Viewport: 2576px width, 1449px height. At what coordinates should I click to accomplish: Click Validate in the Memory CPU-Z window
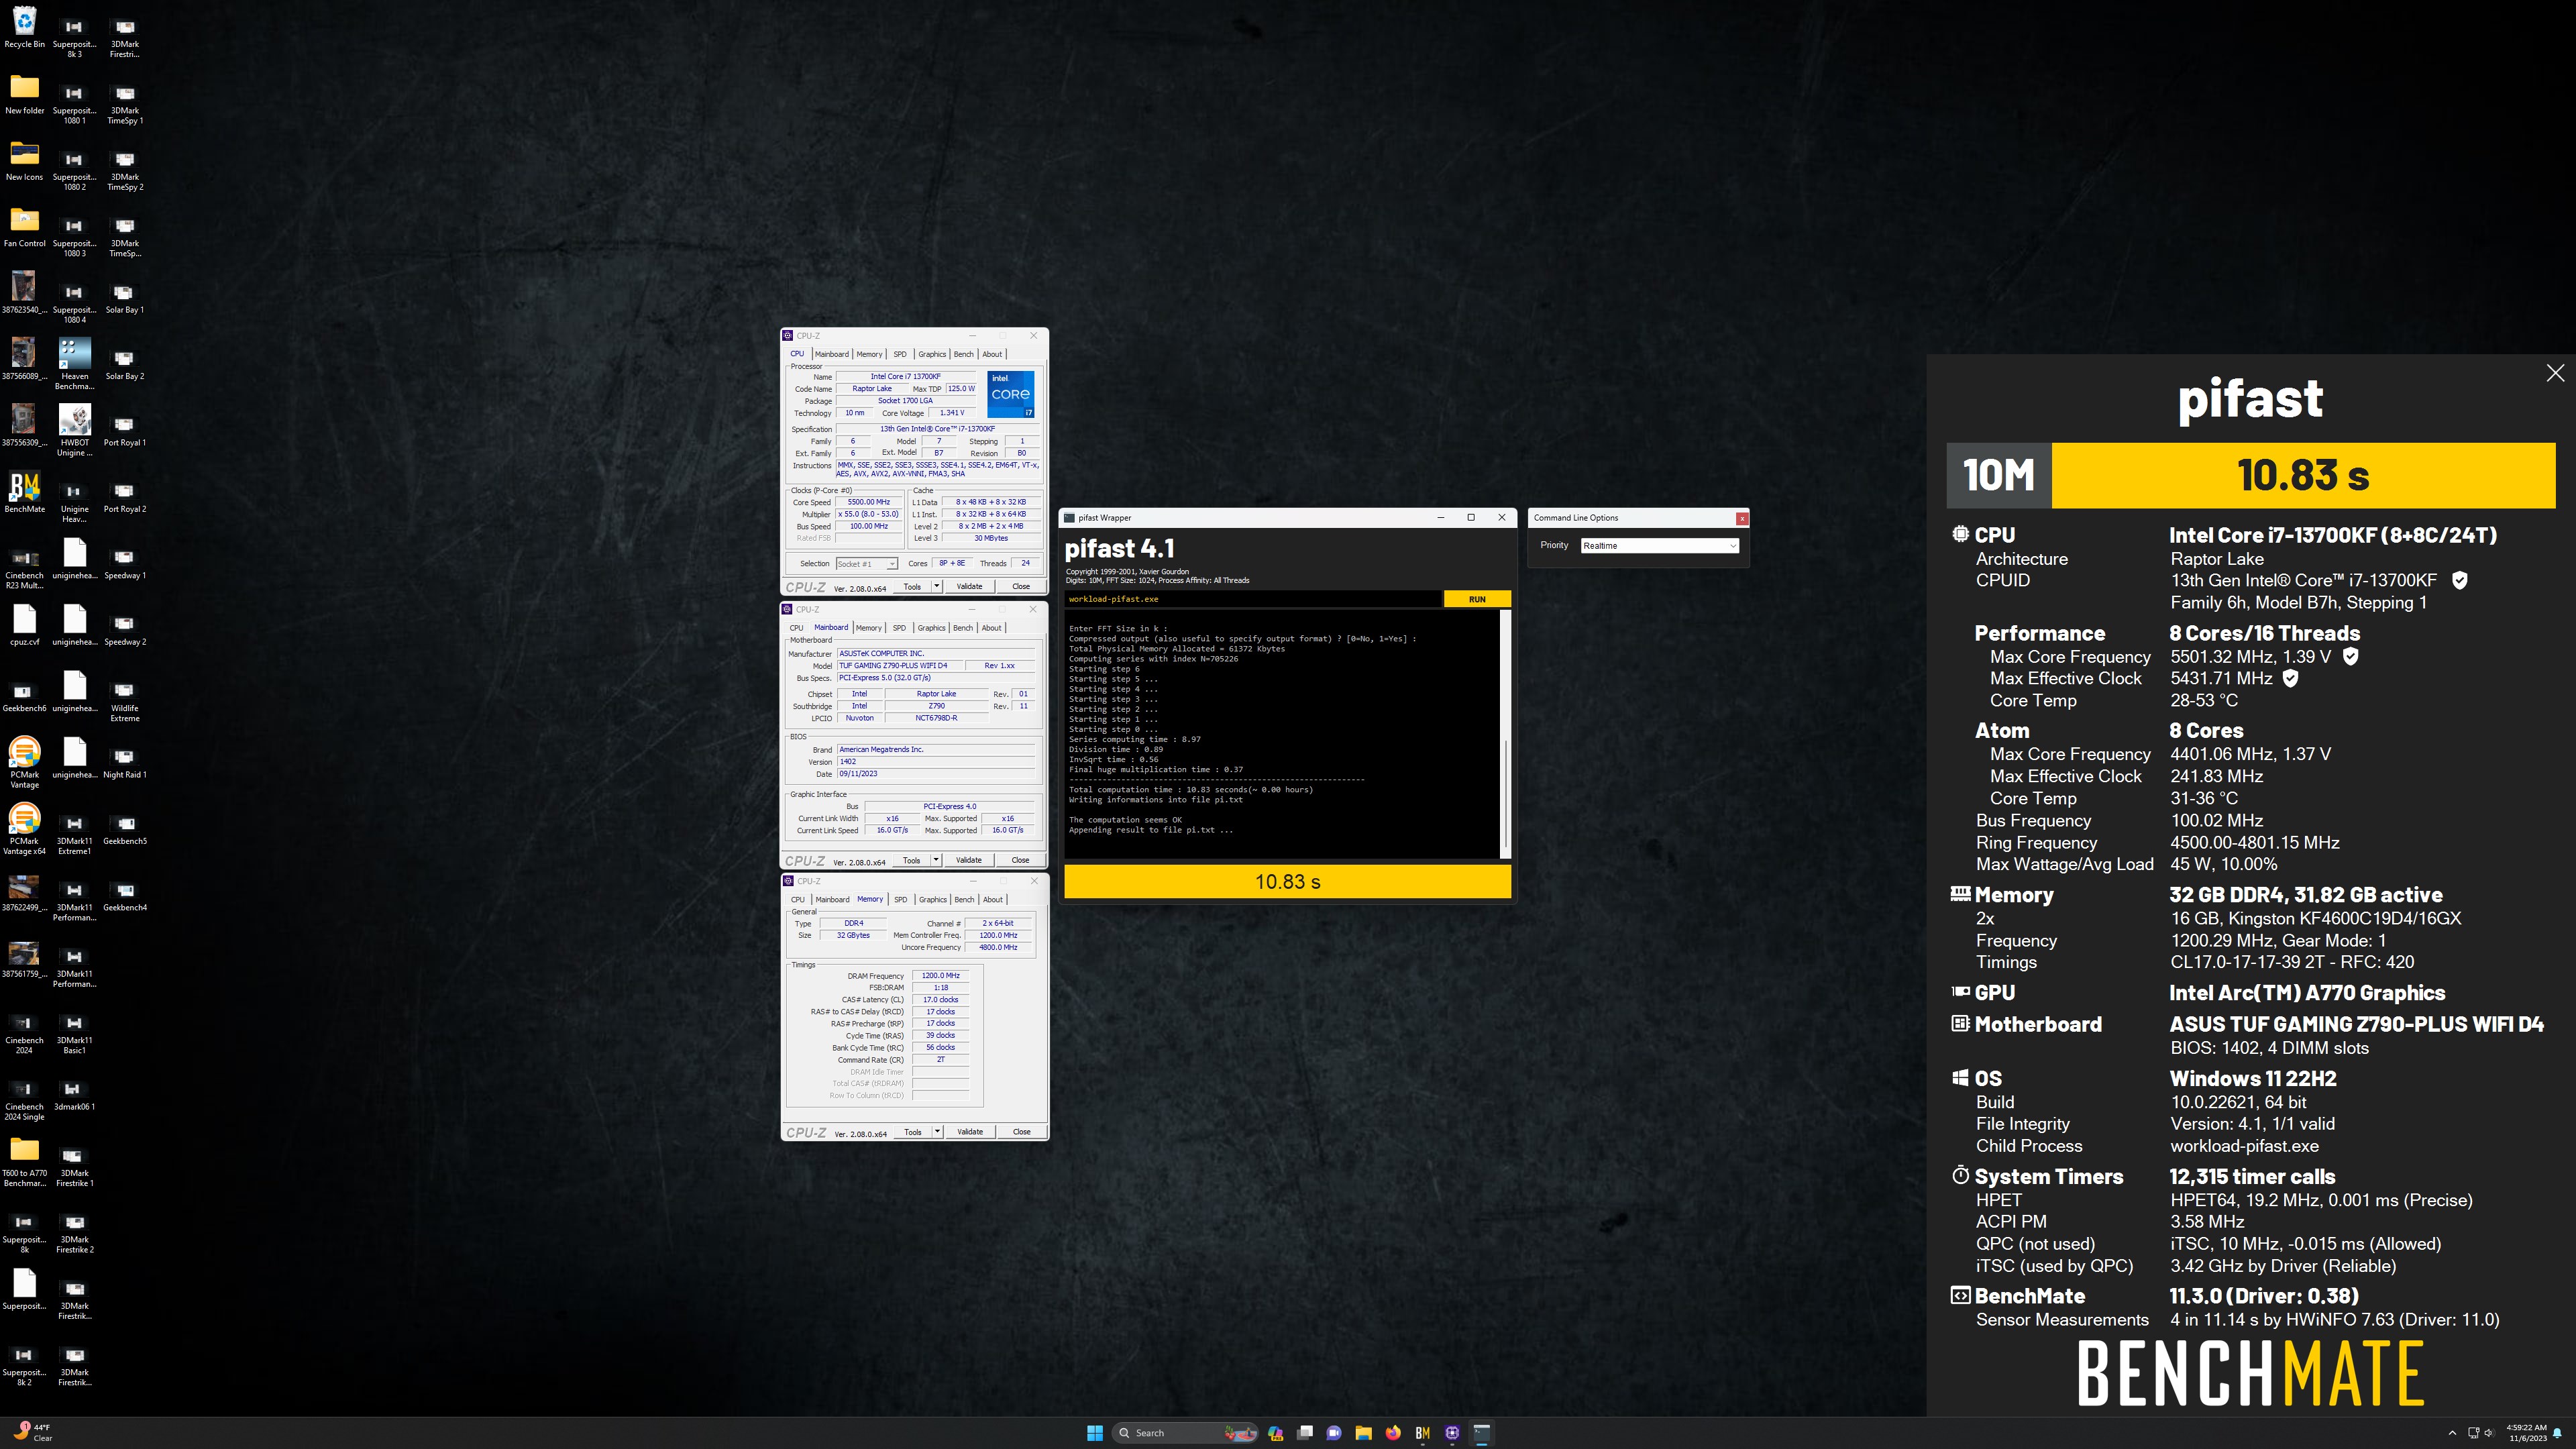[970, 1132]
